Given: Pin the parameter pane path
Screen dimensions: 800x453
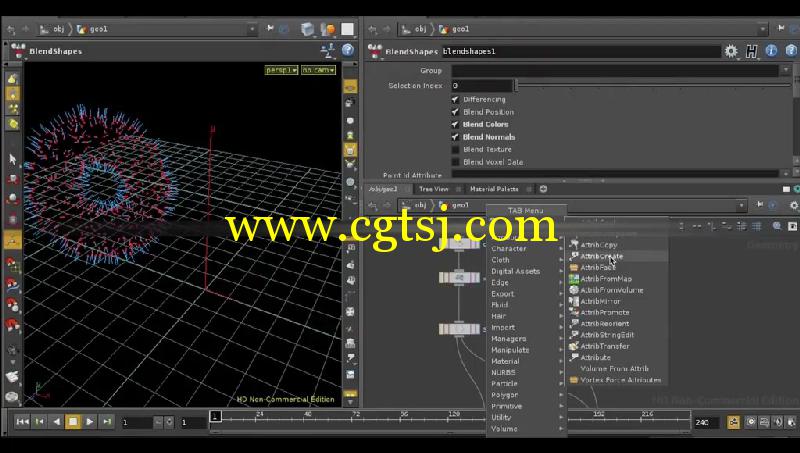Looking at the screenshot, I should 781,29.
